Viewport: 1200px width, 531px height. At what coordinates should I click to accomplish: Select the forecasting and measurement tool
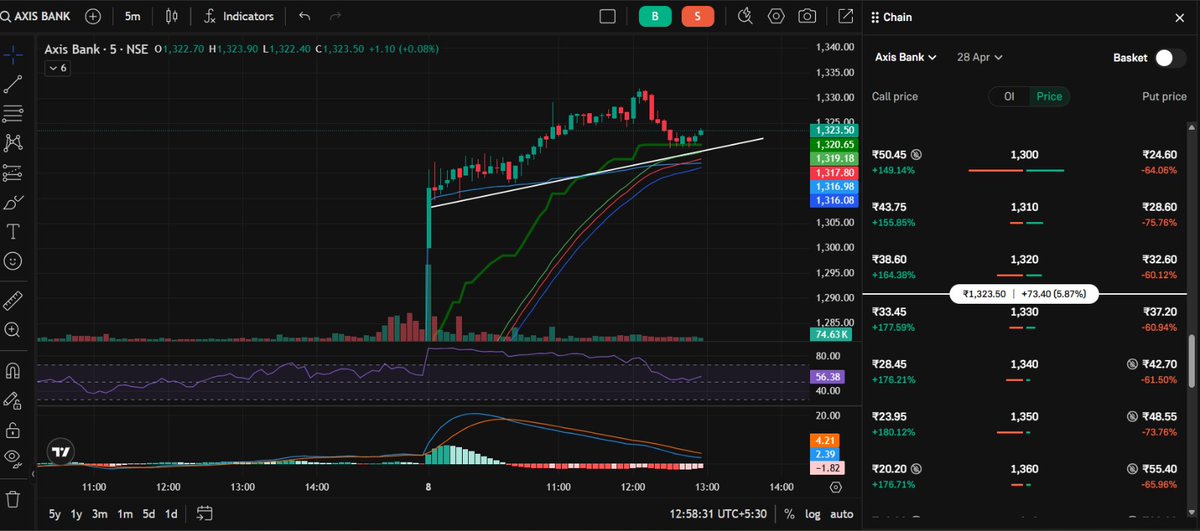(14, 173)
